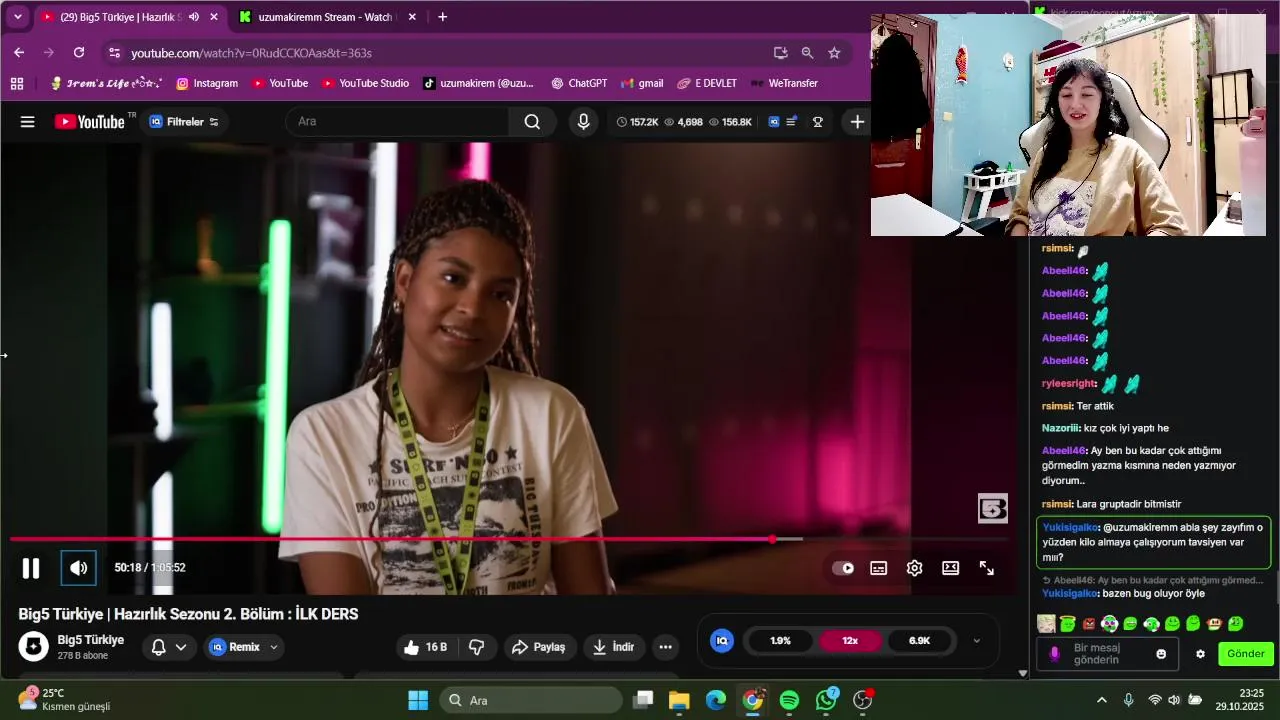Click the Big5 channel watermark in video

pos(992,509)
